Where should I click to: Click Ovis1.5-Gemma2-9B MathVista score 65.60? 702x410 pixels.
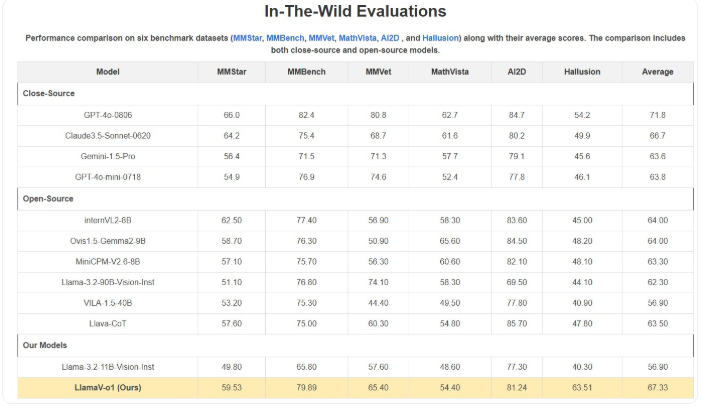tap(449, 241)
